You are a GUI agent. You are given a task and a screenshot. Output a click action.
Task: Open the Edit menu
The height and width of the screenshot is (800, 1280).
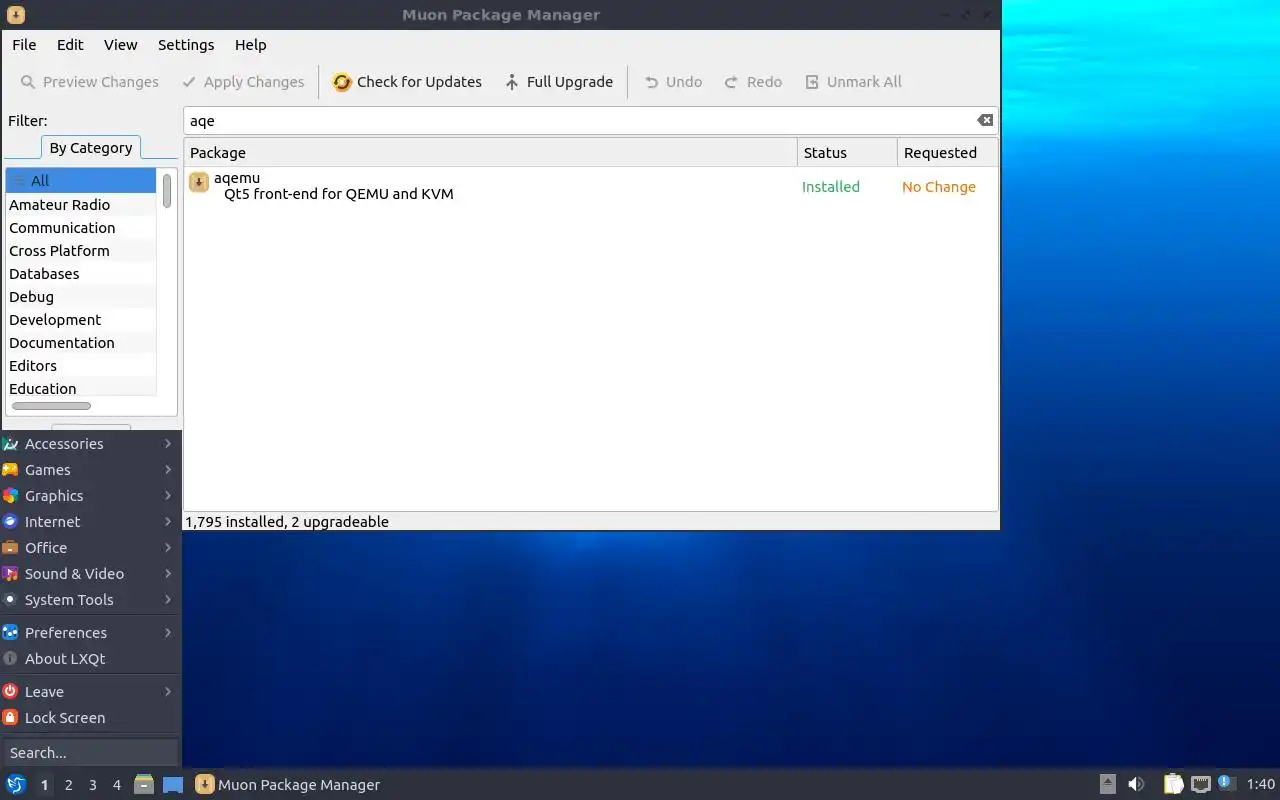(x=70, y=45)
